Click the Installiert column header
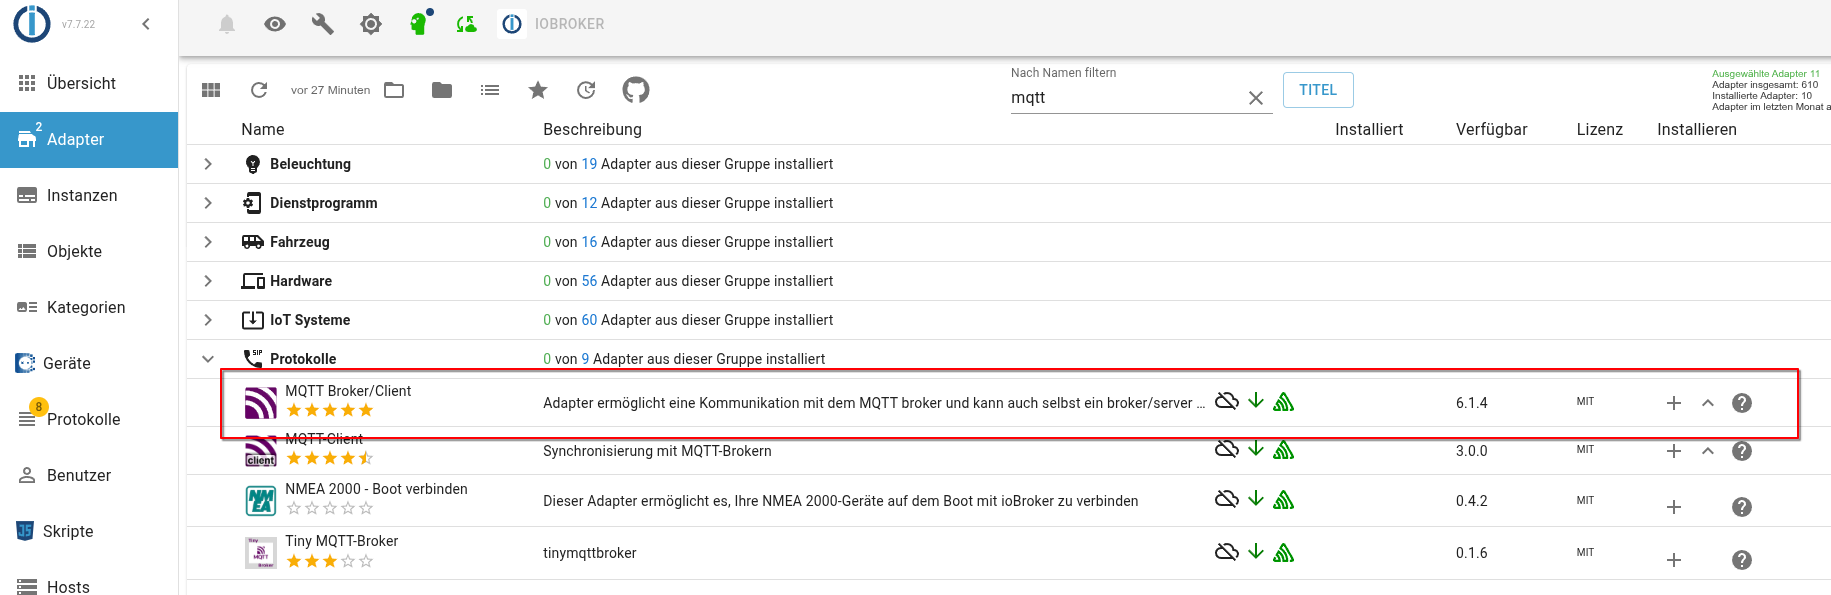 (1369, 129)
